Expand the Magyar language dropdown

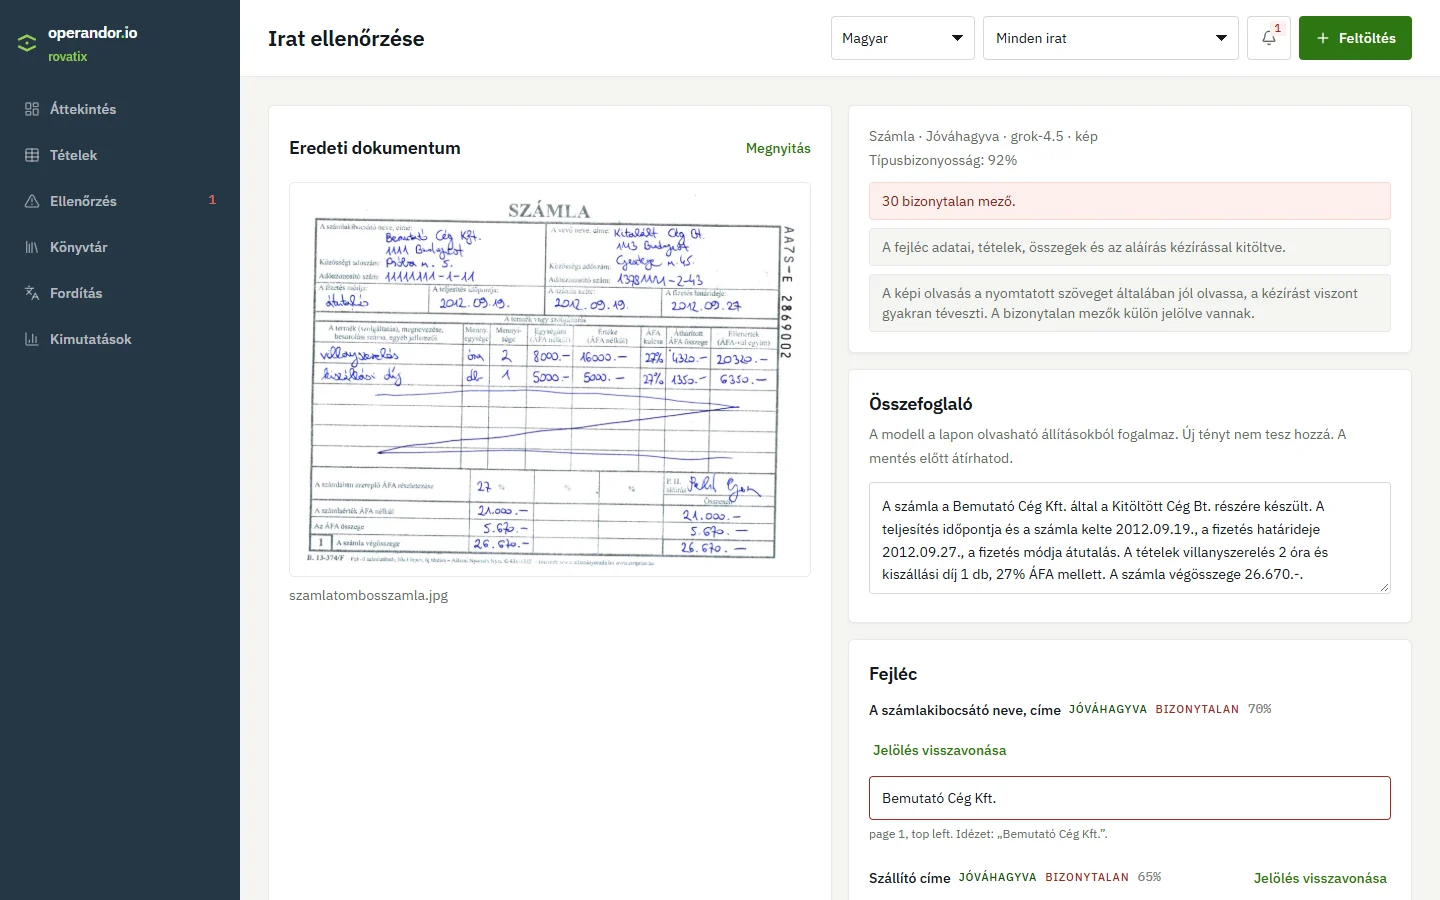click(x=903, y=38)
